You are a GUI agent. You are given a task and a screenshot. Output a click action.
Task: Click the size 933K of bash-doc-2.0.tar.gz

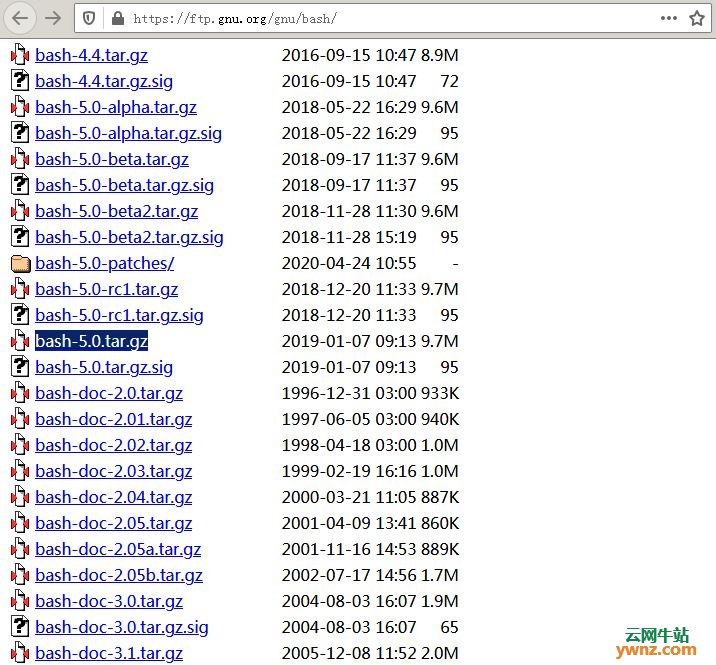pos(440,393)
